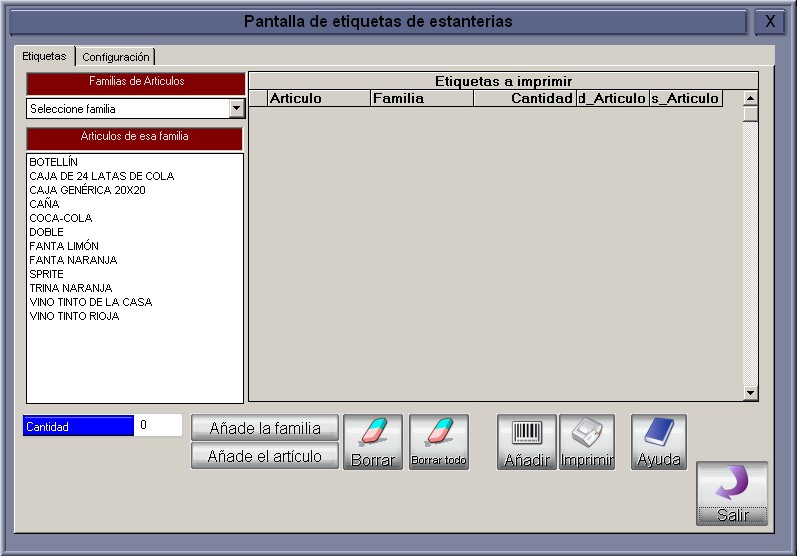The height and width of the screenshot is (556, 797).
Task: Click the Articulo column header
Action: (318, 98)
